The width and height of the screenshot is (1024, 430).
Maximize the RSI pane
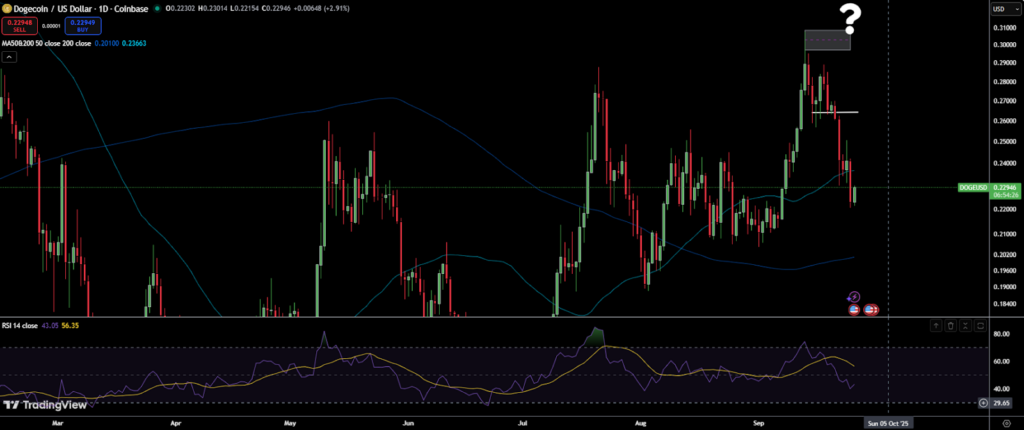(x=980, y=325)
